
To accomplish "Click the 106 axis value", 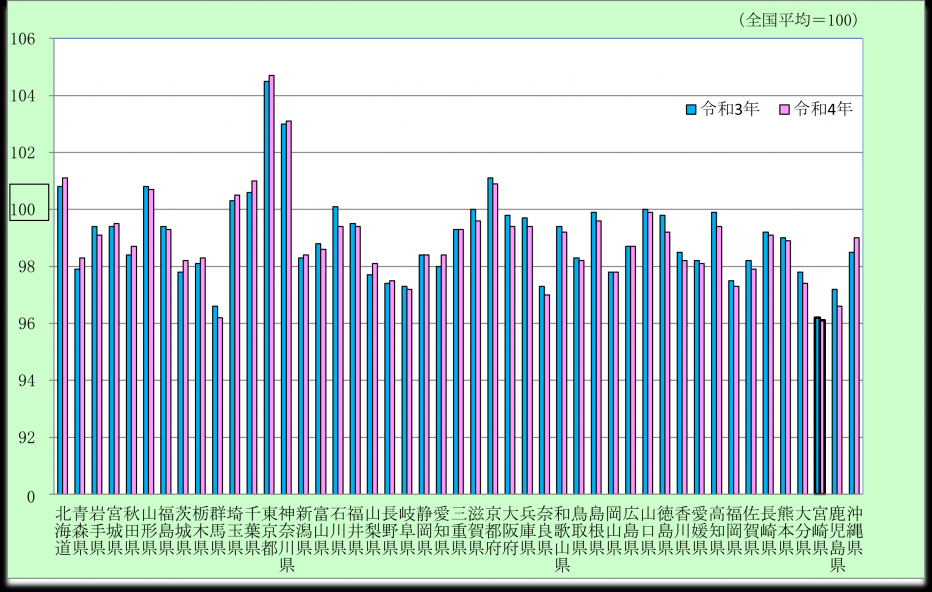I will [x=23, y=39].
